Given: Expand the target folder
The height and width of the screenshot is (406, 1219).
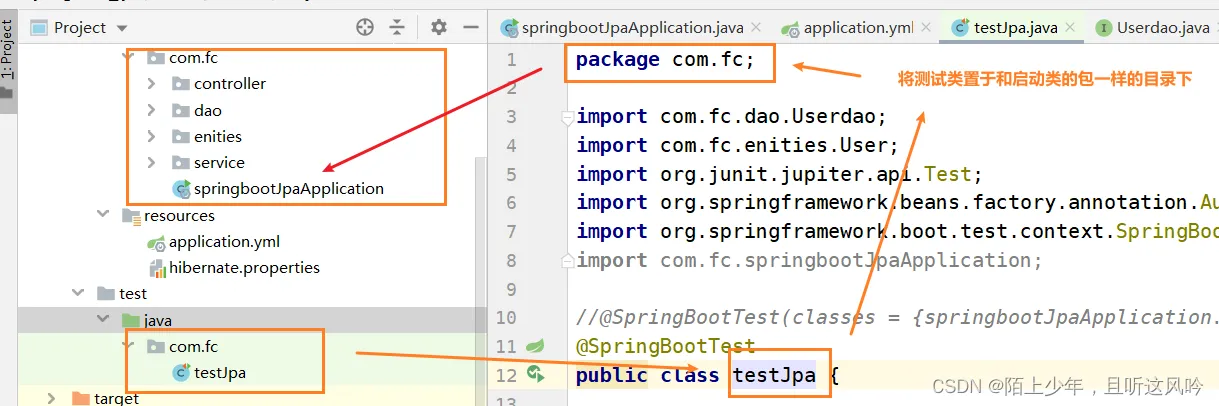Looking at the screenshot, I should [x=52, y=398].
